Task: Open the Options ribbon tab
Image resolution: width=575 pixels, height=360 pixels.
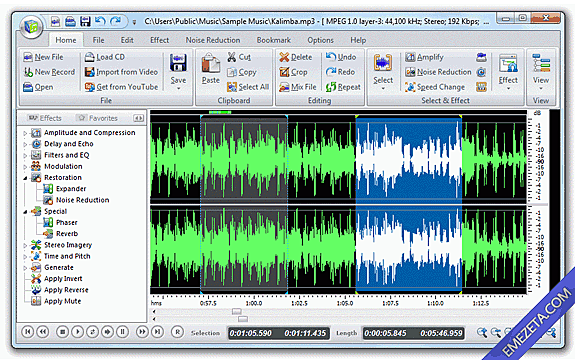Action: [321, 40]
